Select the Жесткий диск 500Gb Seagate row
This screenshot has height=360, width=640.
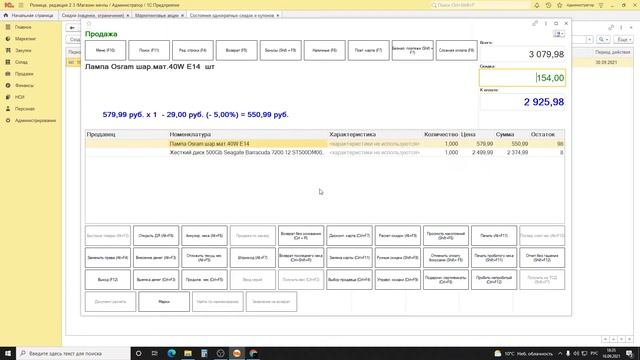[x=325, y=152]
